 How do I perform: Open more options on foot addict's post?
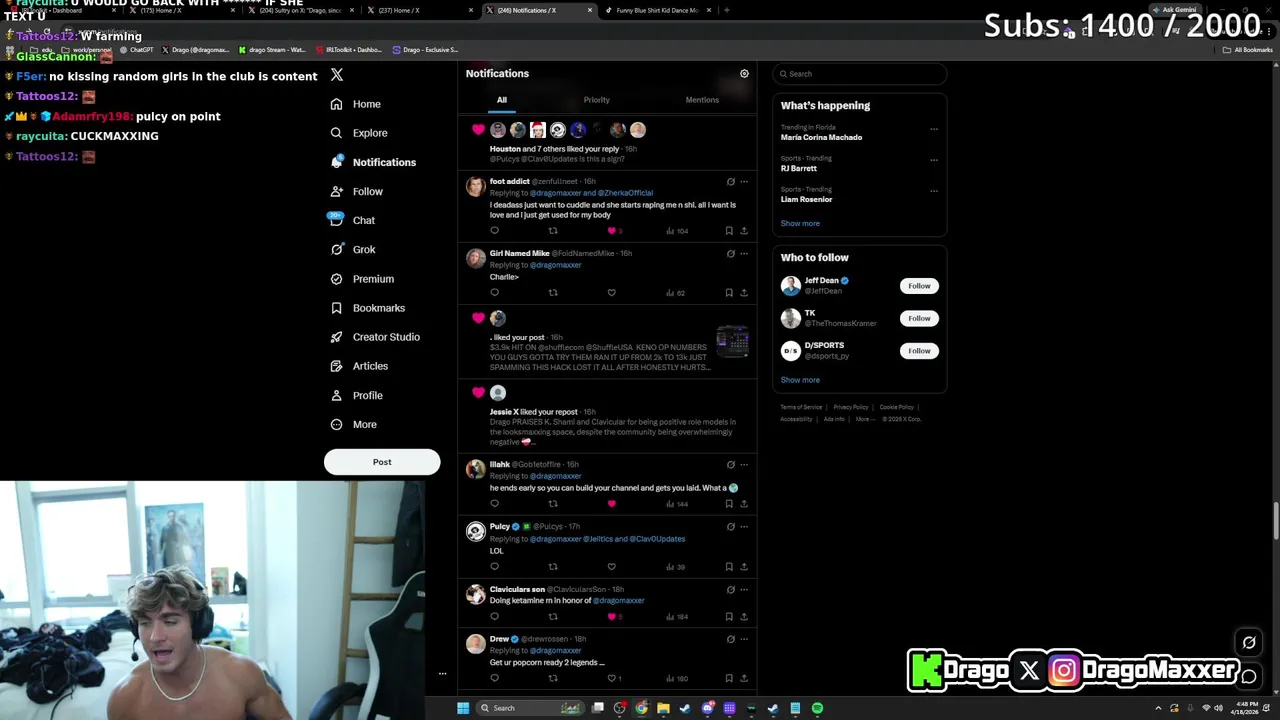[744, 182]
